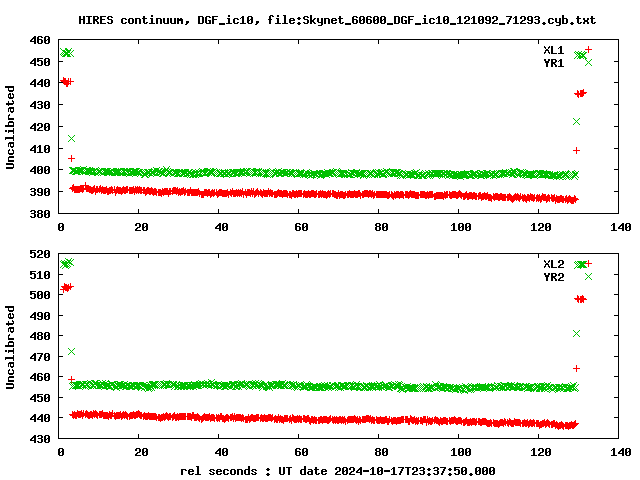The image size is (640, 480).
Task: Click the 380 tick label on top plot
Action: 40,213
